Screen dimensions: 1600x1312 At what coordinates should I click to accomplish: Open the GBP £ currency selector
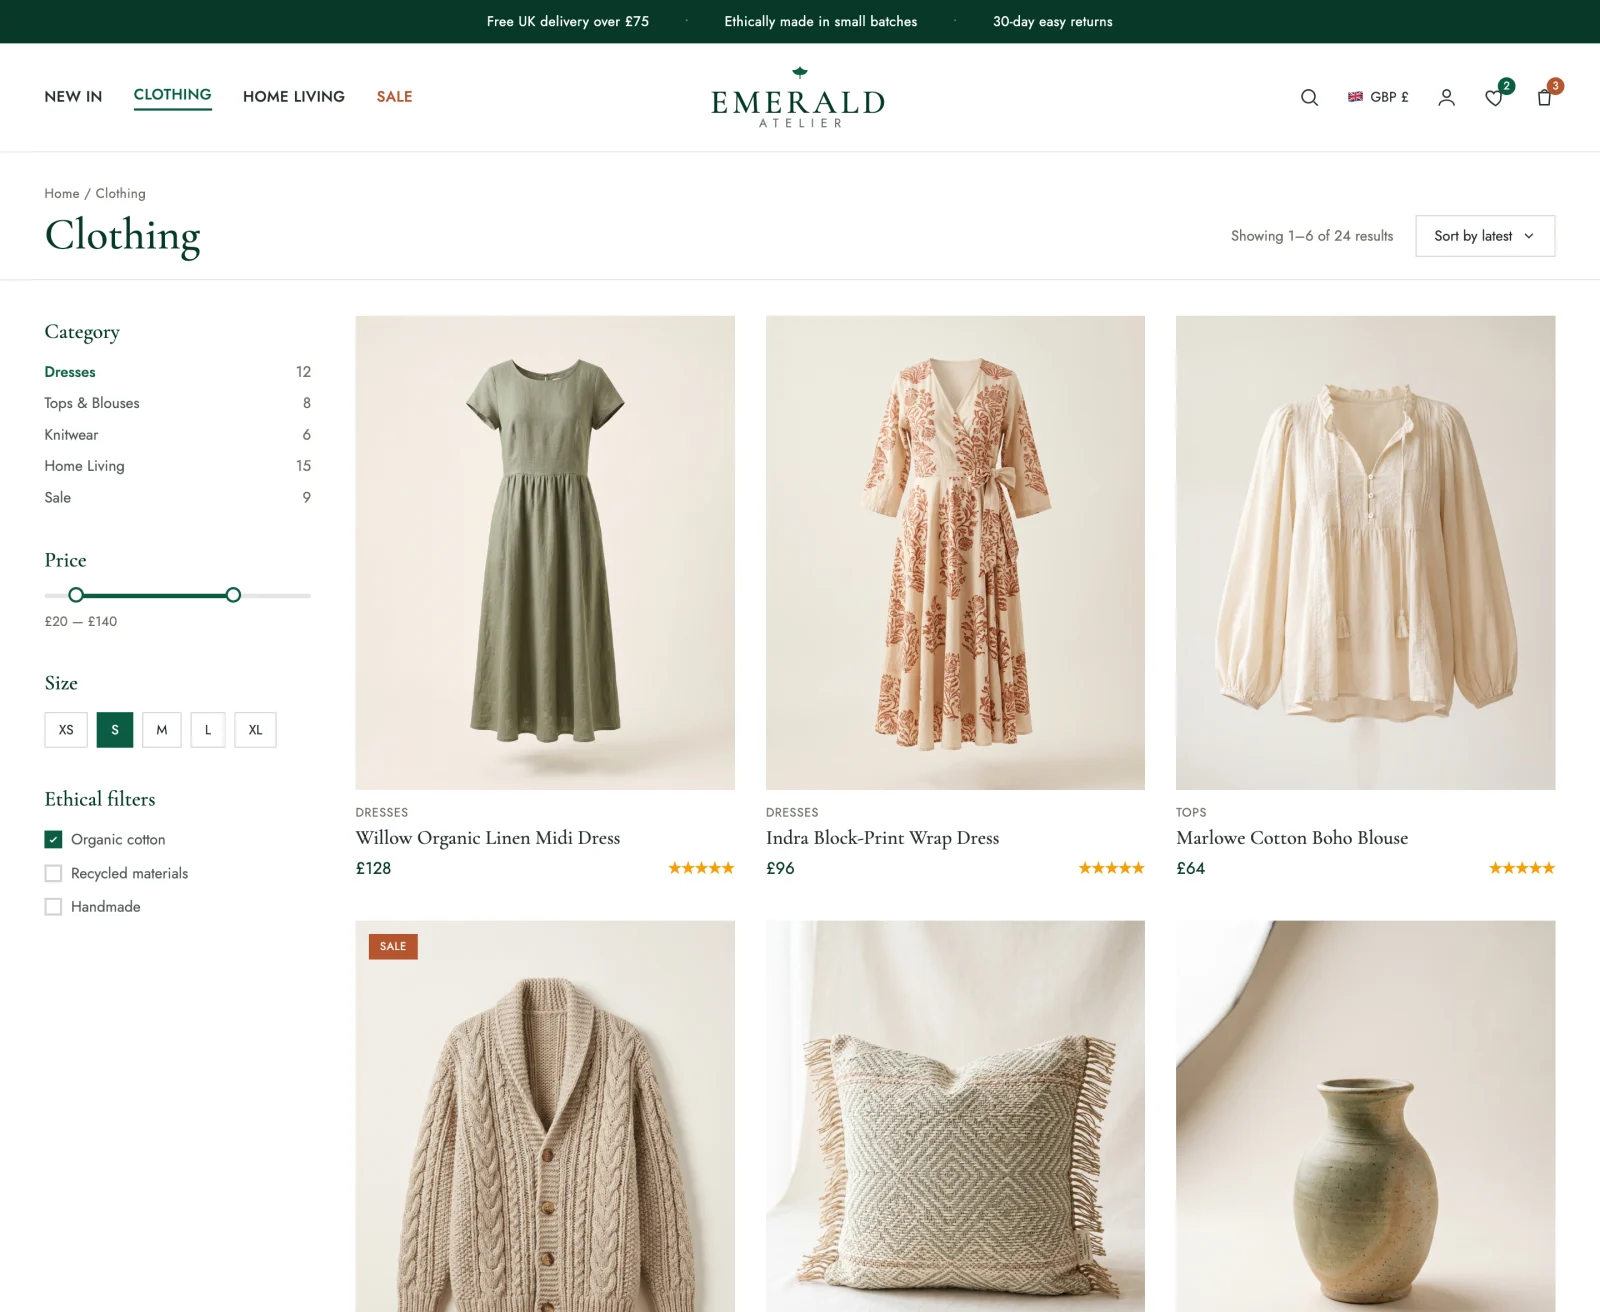coord(1378,97)
